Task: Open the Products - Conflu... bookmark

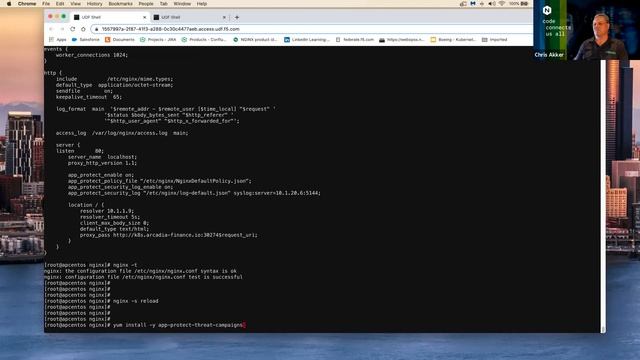Action: click(x=204, y=40)
